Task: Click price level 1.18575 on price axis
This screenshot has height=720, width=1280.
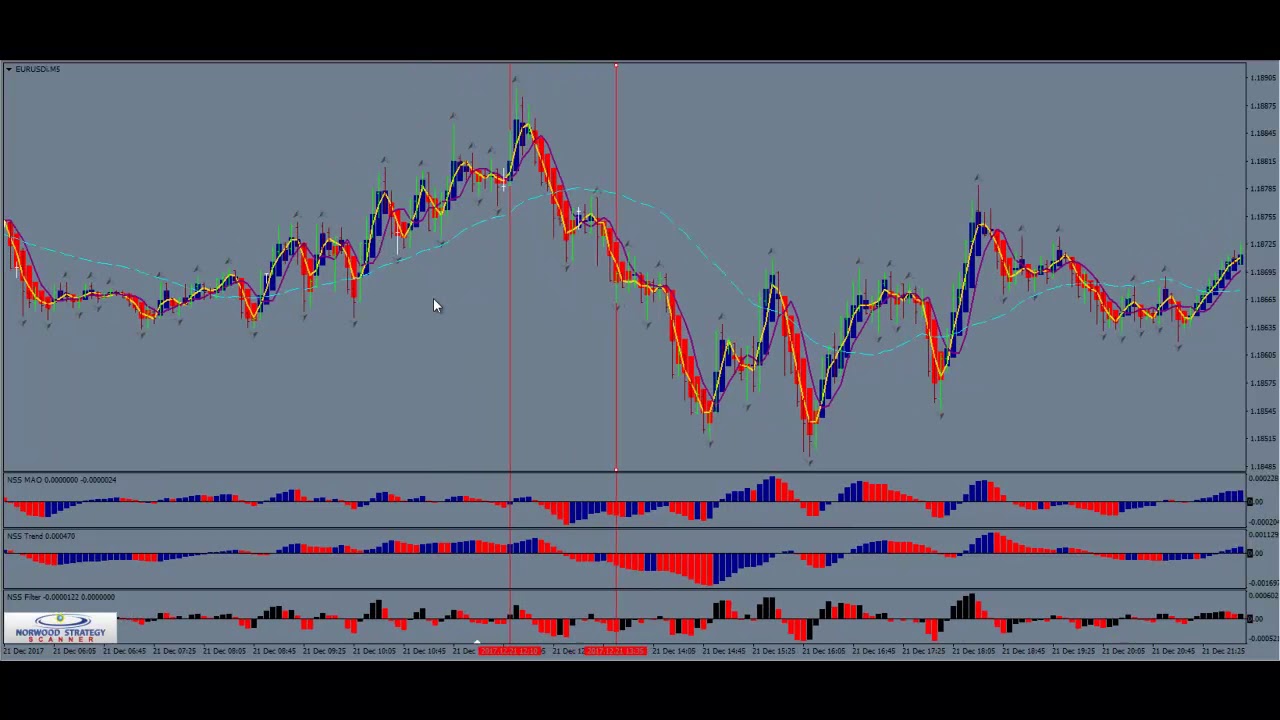Action: [1264, 383]
